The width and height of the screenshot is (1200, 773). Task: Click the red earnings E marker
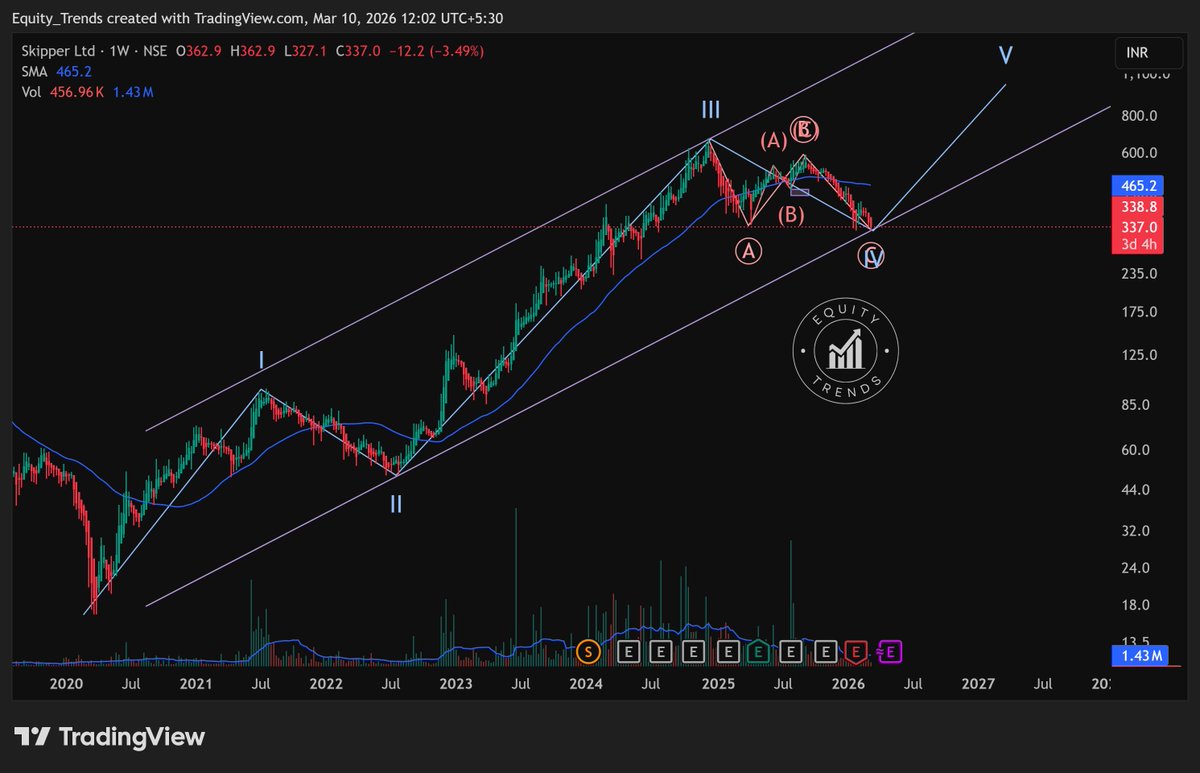855,652
